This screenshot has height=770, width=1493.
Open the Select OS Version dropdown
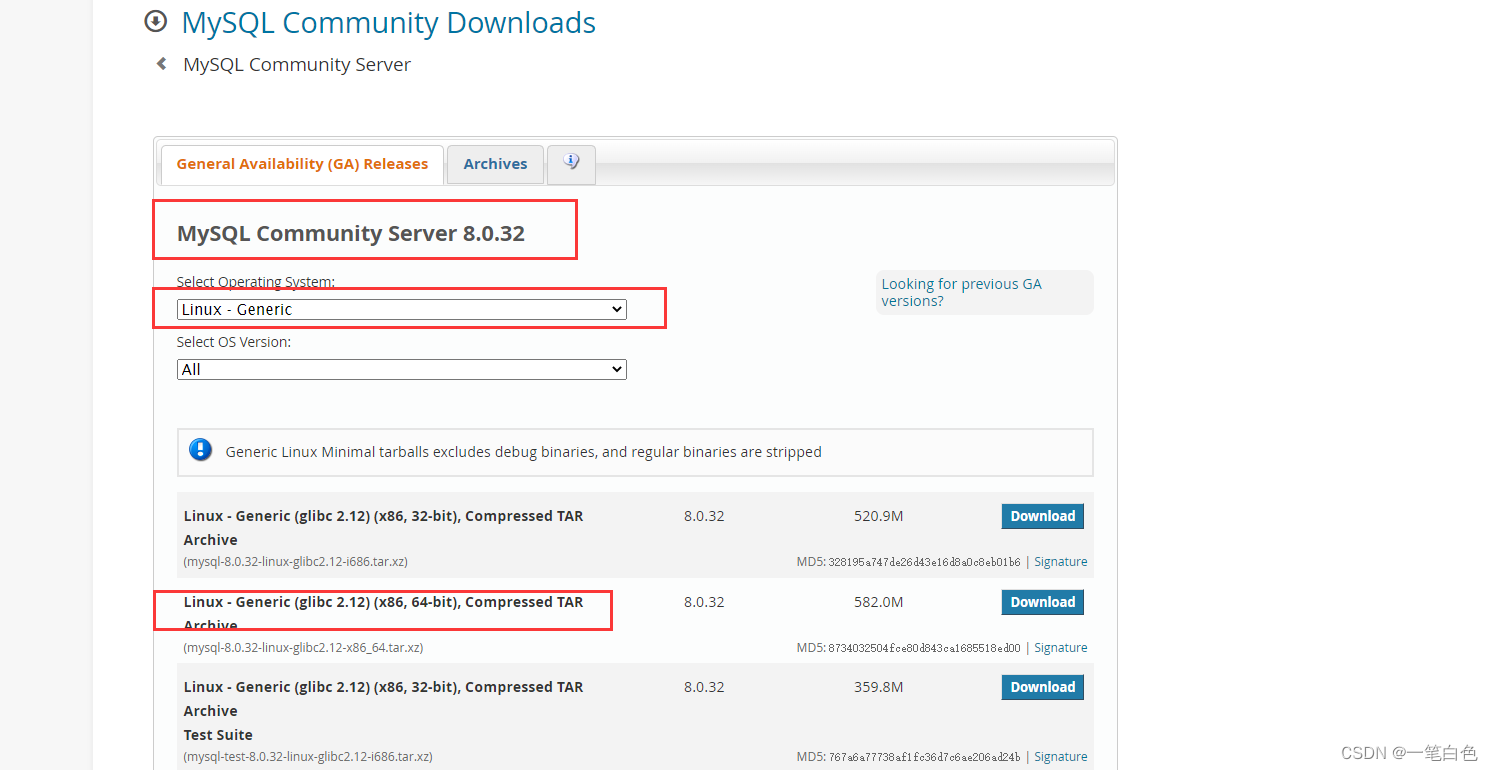coord(402,369)
